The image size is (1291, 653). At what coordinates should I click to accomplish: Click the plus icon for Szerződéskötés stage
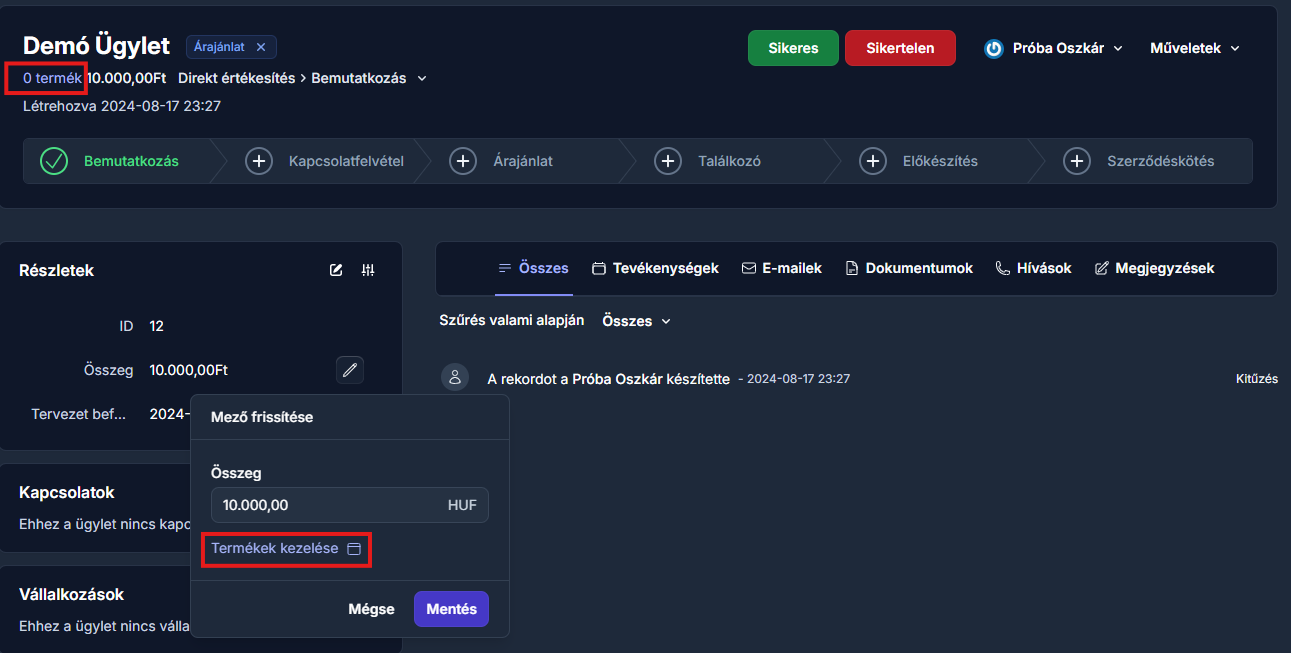click(x=1077, y=161)
